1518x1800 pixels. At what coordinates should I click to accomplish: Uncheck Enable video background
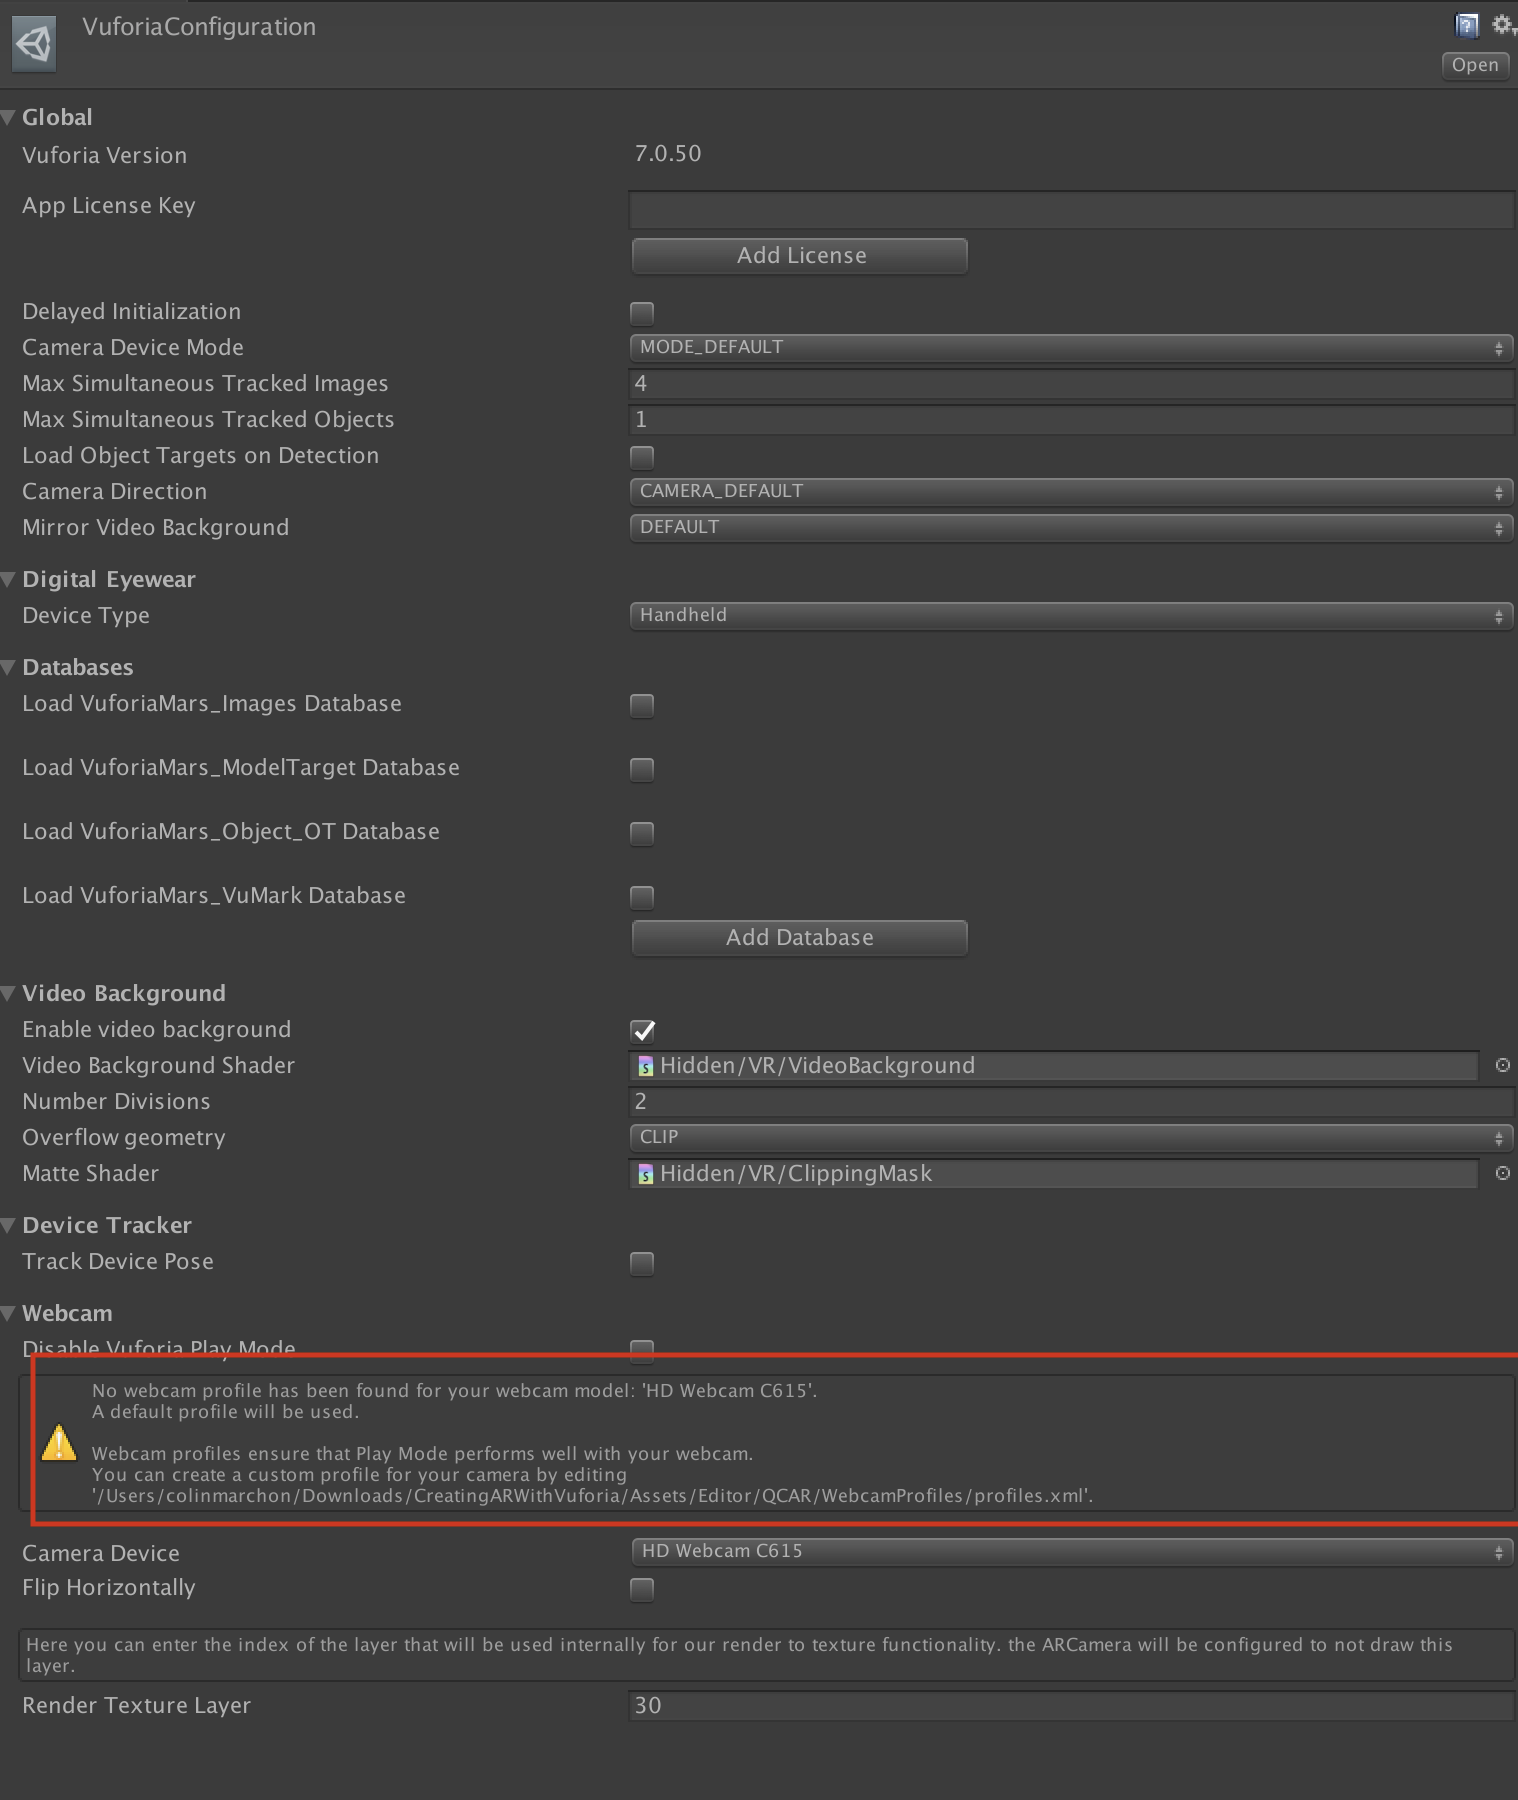642,1031
